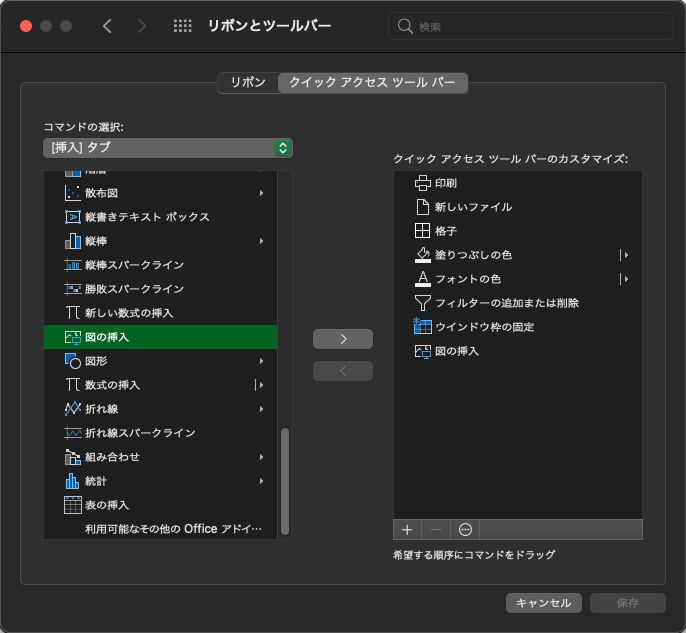Screen dimensions: 686x633
Task: Click the 散布図 scatter chart icon
Action: coord(72,193)
